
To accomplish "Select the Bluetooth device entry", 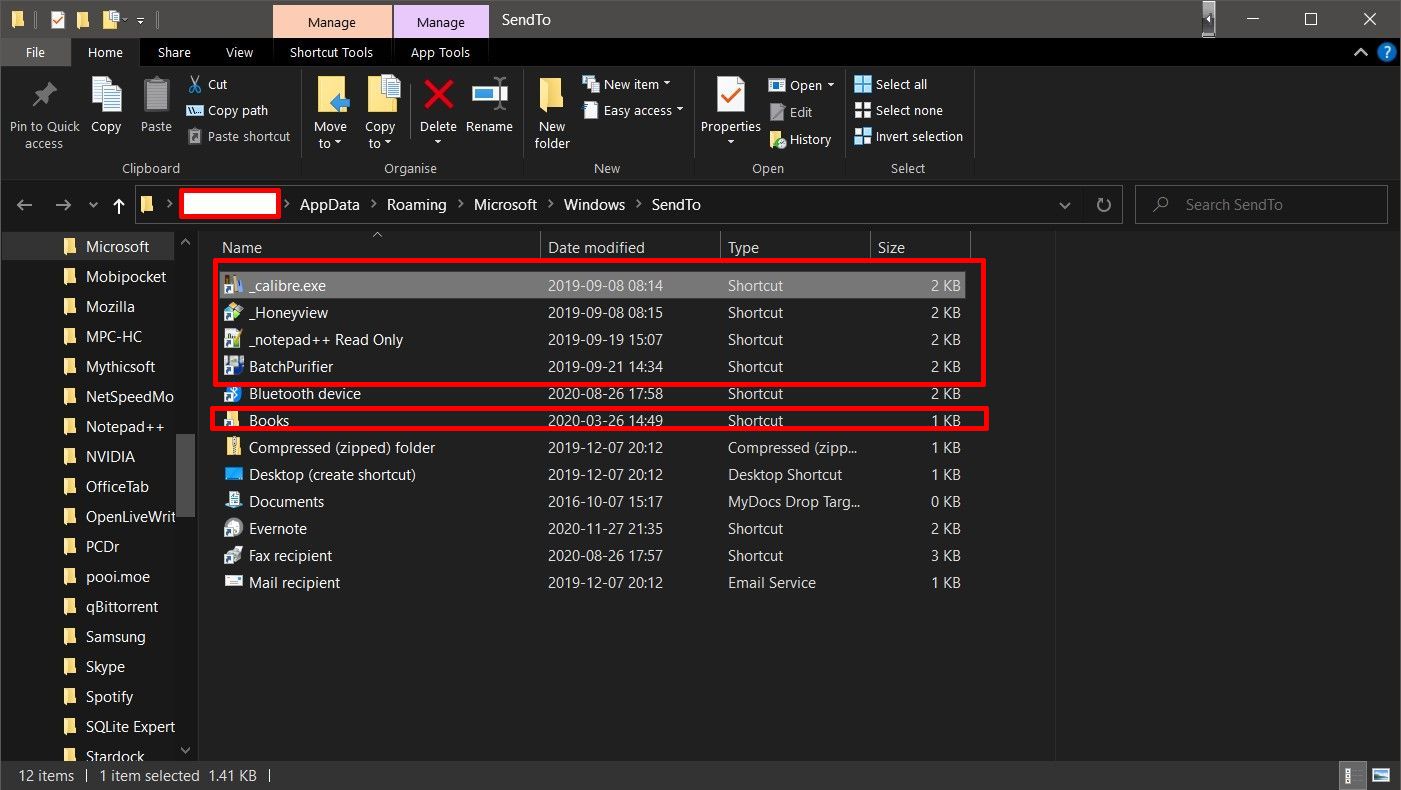I will [x=592, y=394].
